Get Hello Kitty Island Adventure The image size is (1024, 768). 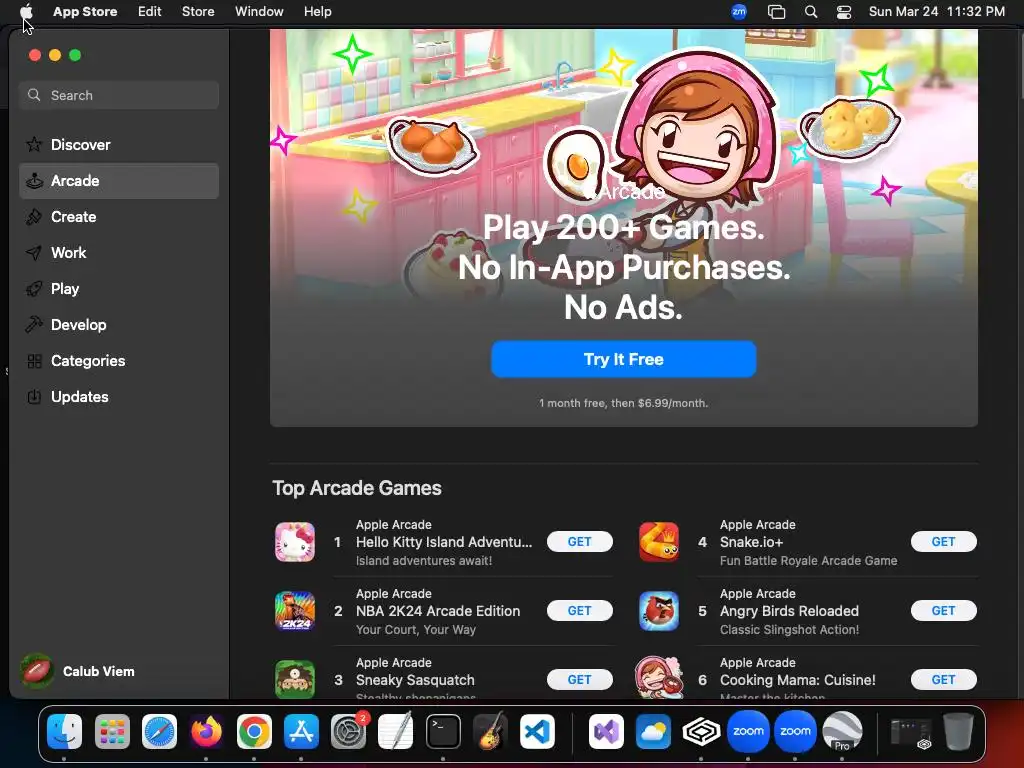pos(579,541)
